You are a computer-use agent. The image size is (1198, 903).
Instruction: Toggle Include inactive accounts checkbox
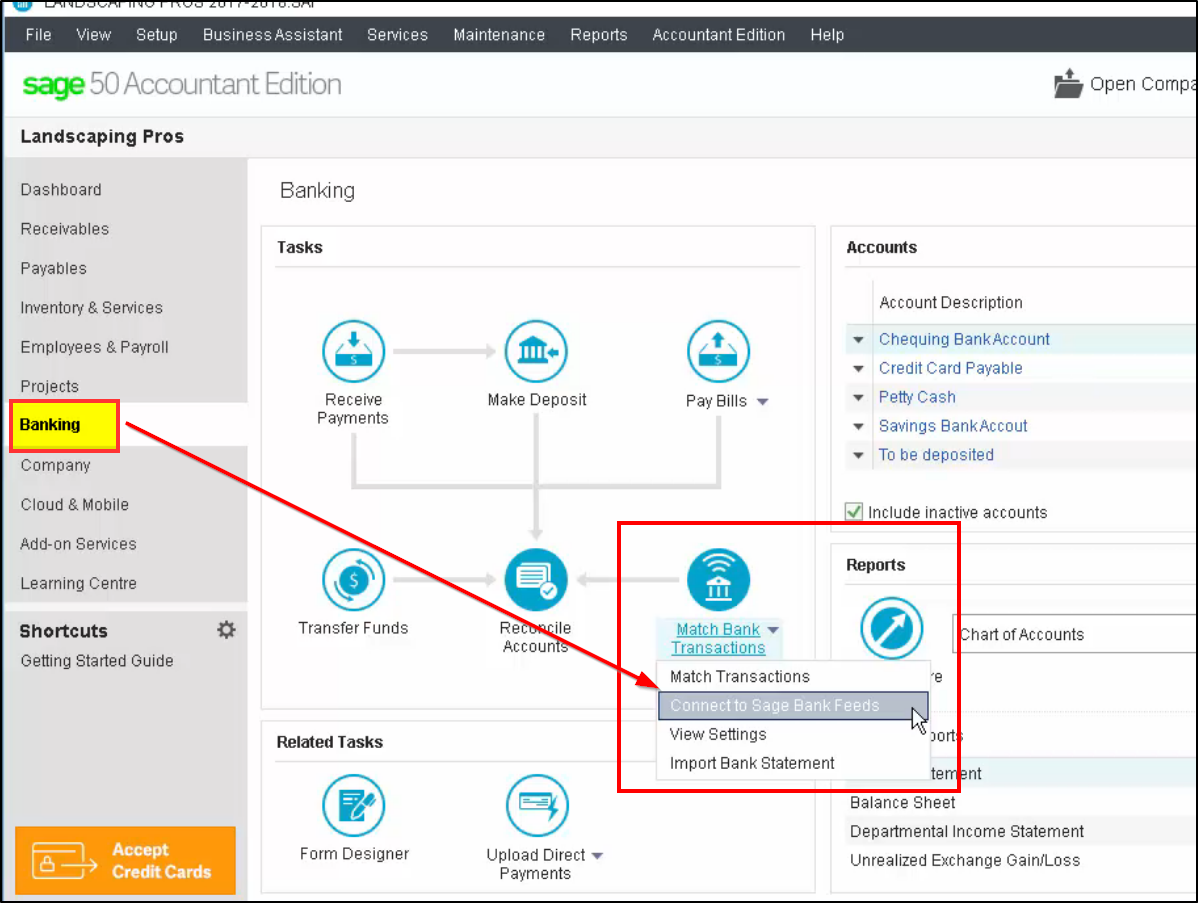[853, 512]
